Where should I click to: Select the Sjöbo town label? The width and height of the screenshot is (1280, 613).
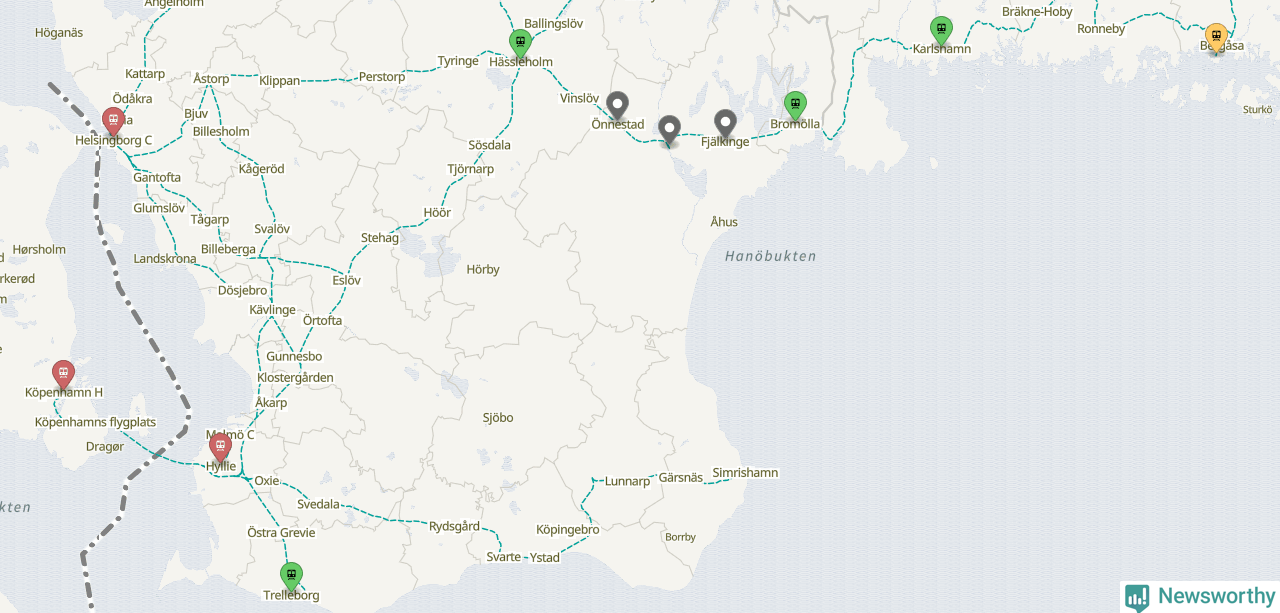point(498,418)
